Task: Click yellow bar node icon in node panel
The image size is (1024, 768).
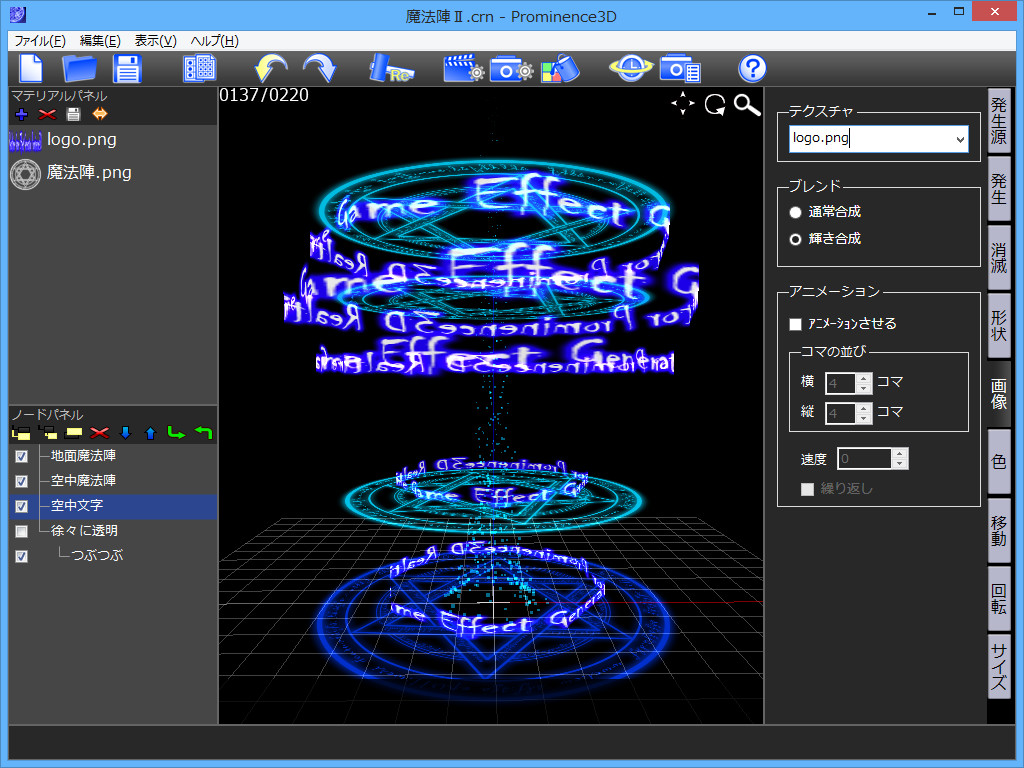Action: pyautogui.click(x=73, y=433)
